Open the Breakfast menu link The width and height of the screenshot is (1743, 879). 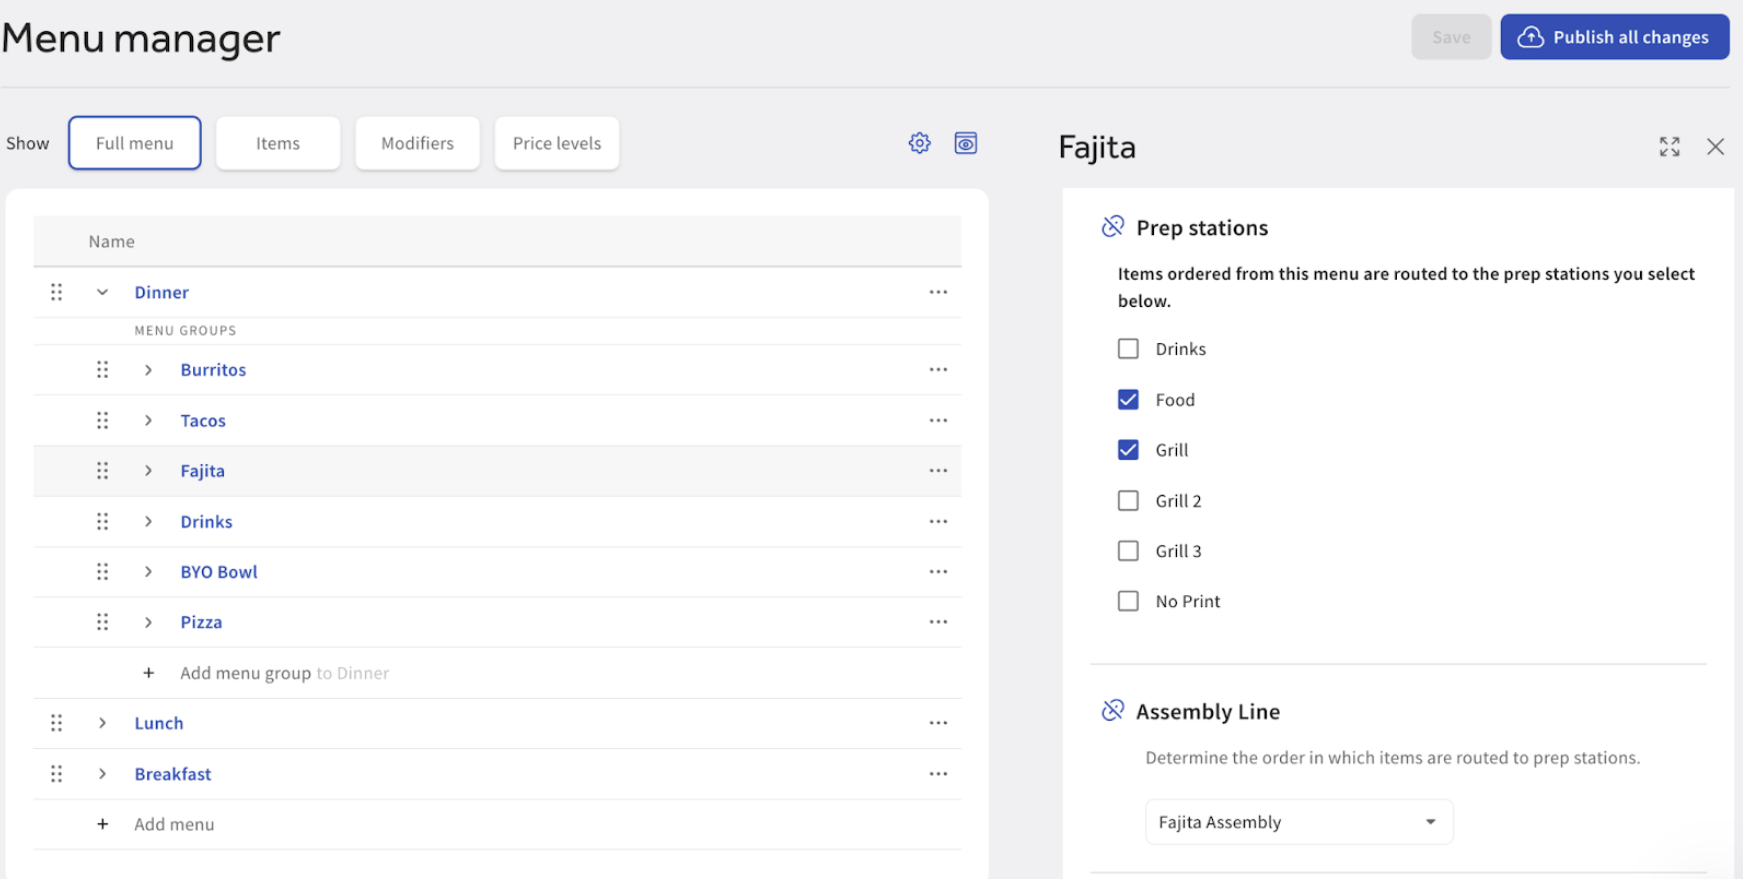[173, 774]
